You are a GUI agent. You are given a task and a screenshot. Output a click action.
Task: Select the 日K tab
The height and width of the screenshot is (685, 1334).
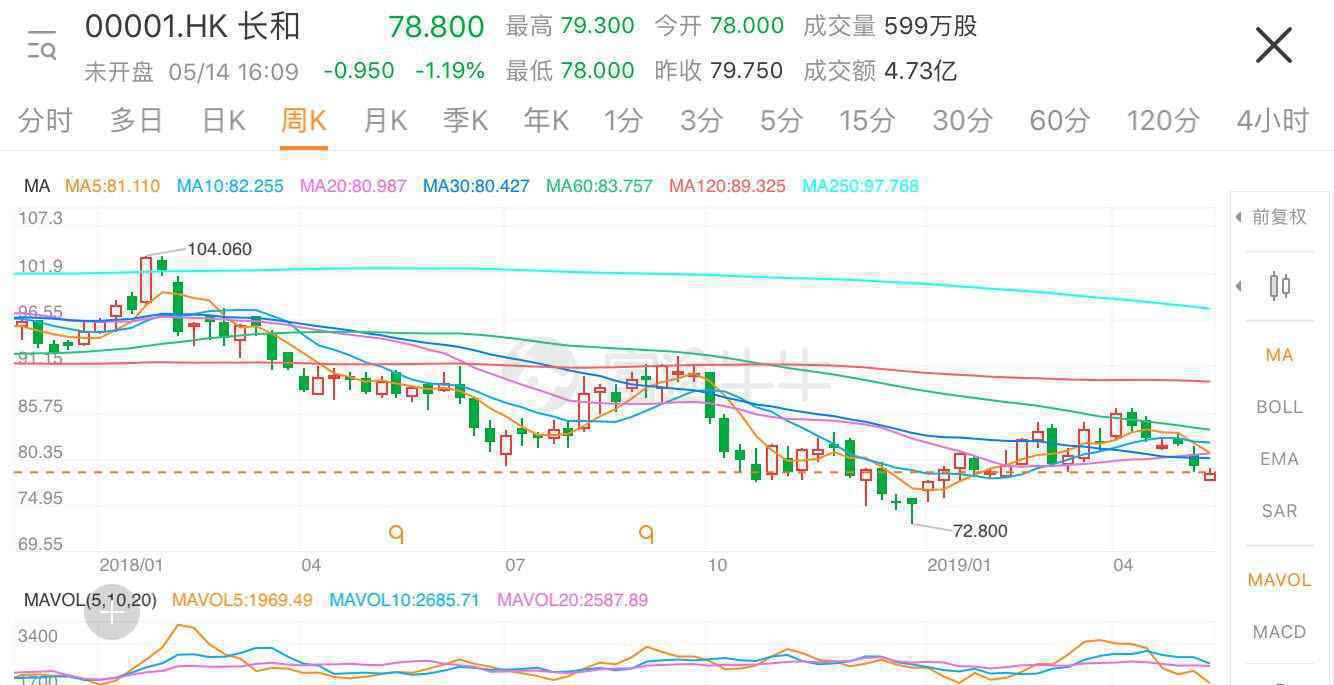[223, 121]
